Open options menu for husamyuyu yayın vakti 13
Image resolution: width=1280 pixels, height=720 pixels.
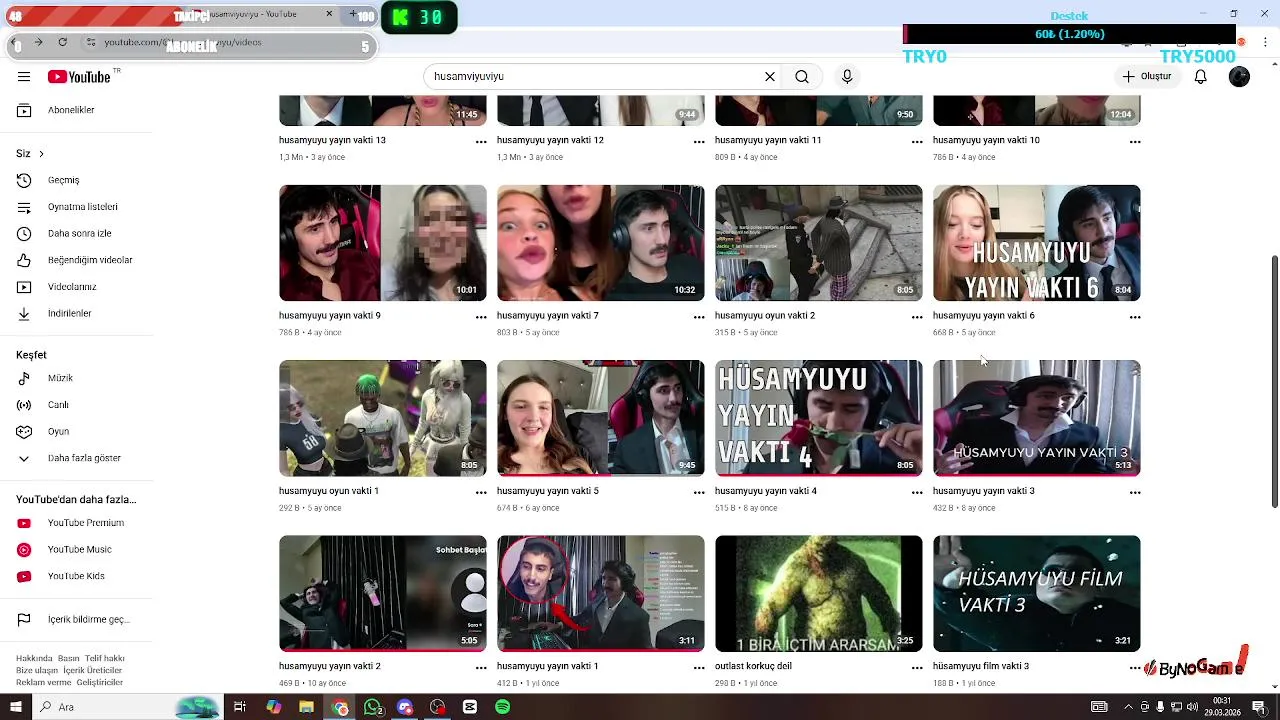(x=481, y=142)
